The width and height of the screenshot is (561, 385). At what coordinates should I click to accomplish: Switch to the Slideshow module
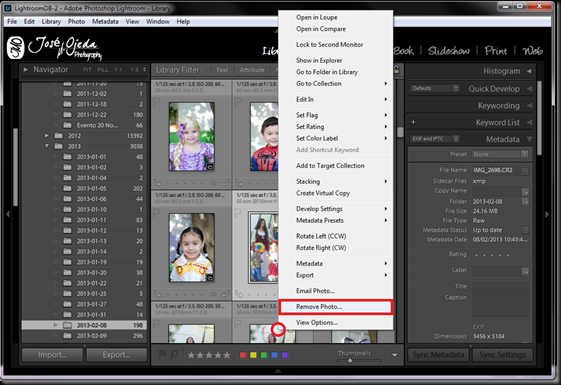pyautogui.click(x=449, y=51)
